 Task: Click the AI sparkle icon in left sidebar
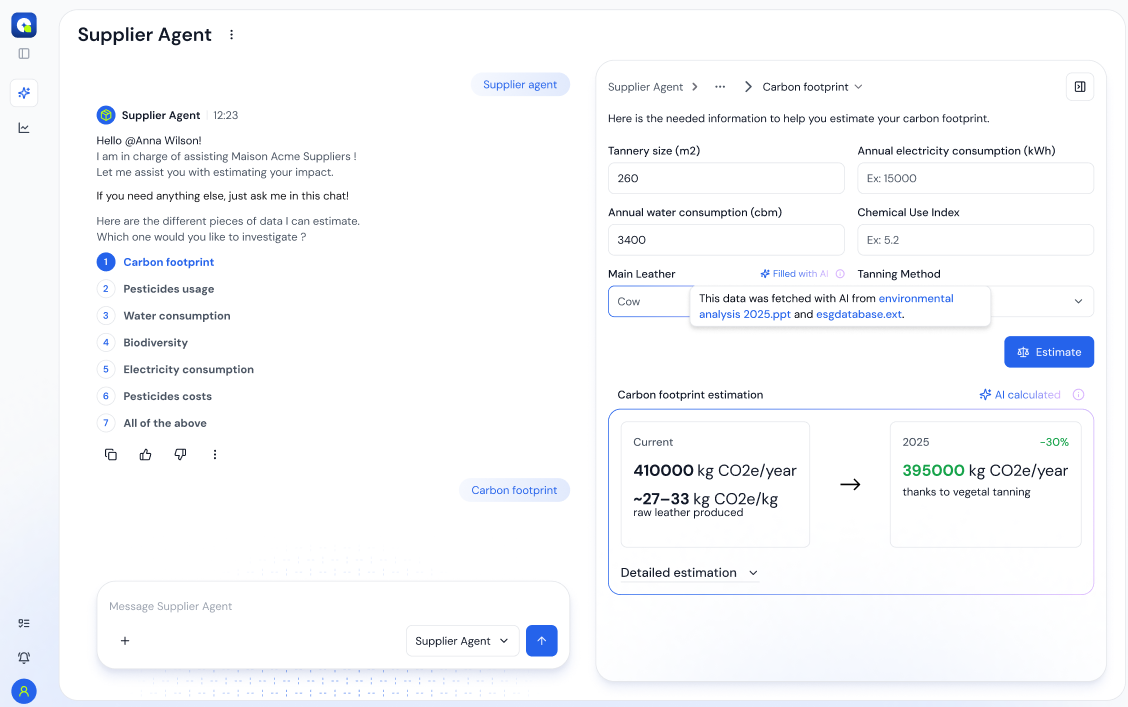(x=24, y=93)
